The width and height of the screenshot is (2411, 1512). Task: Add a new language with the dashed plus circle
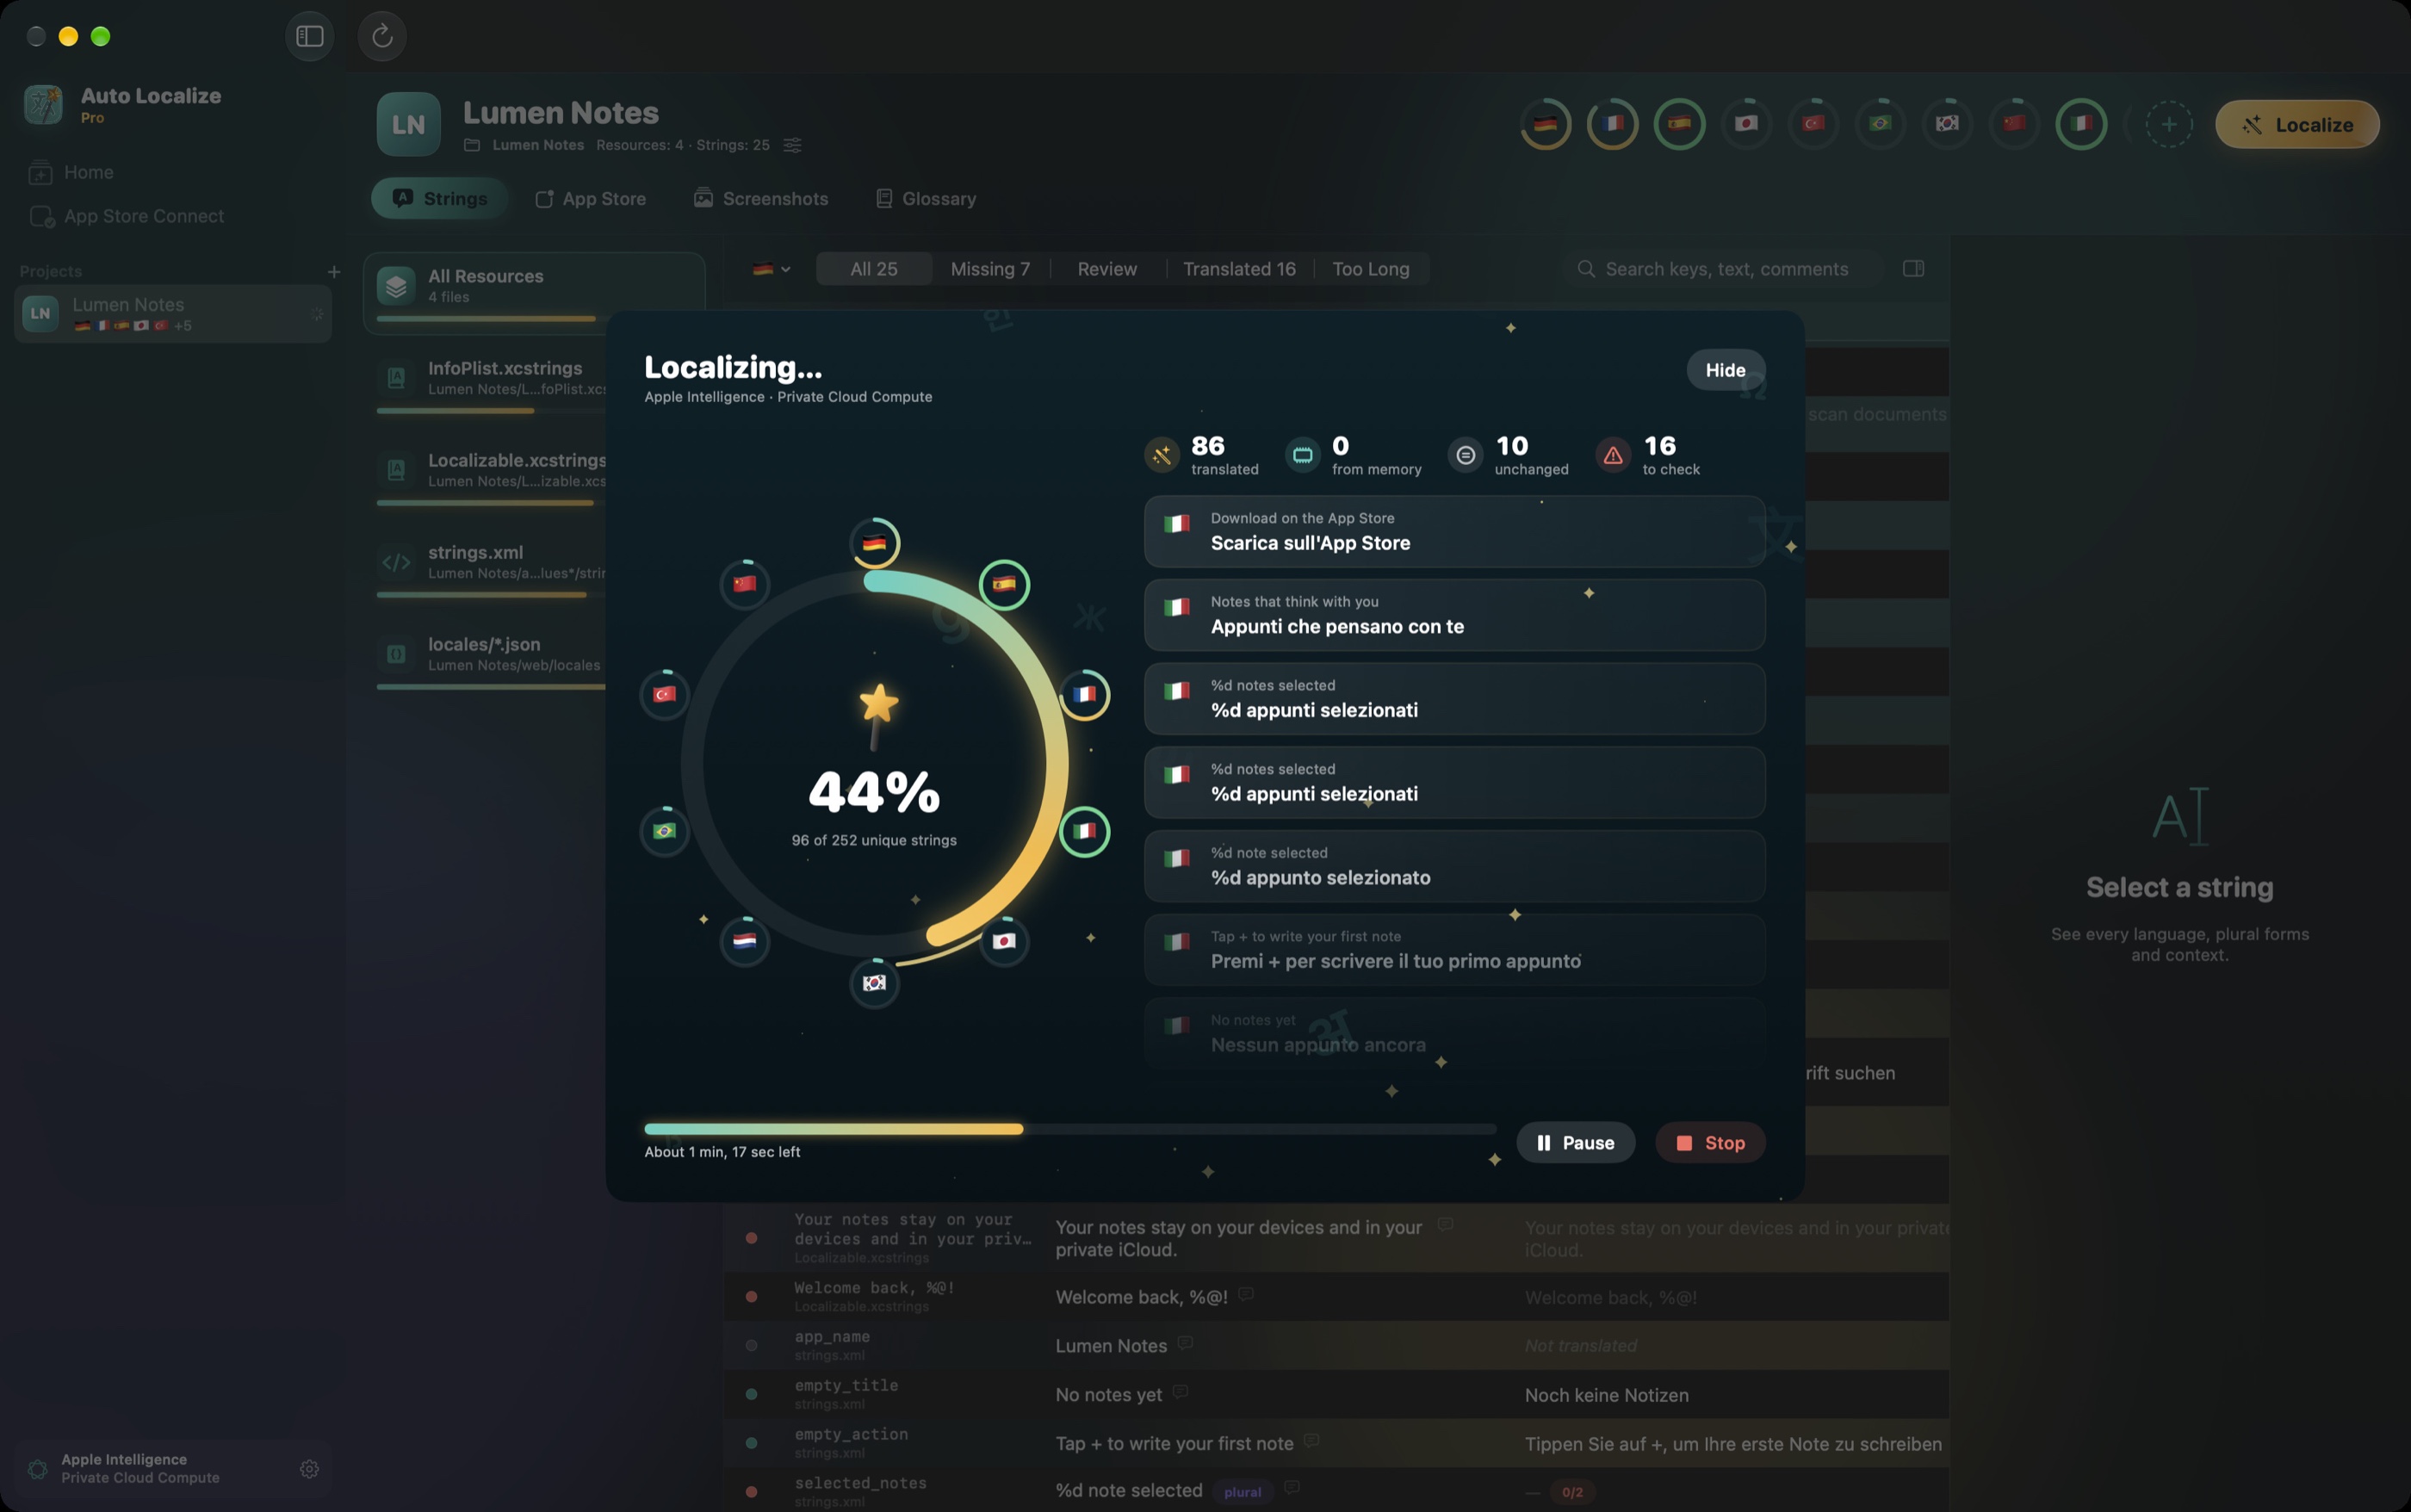[2168, 124]
